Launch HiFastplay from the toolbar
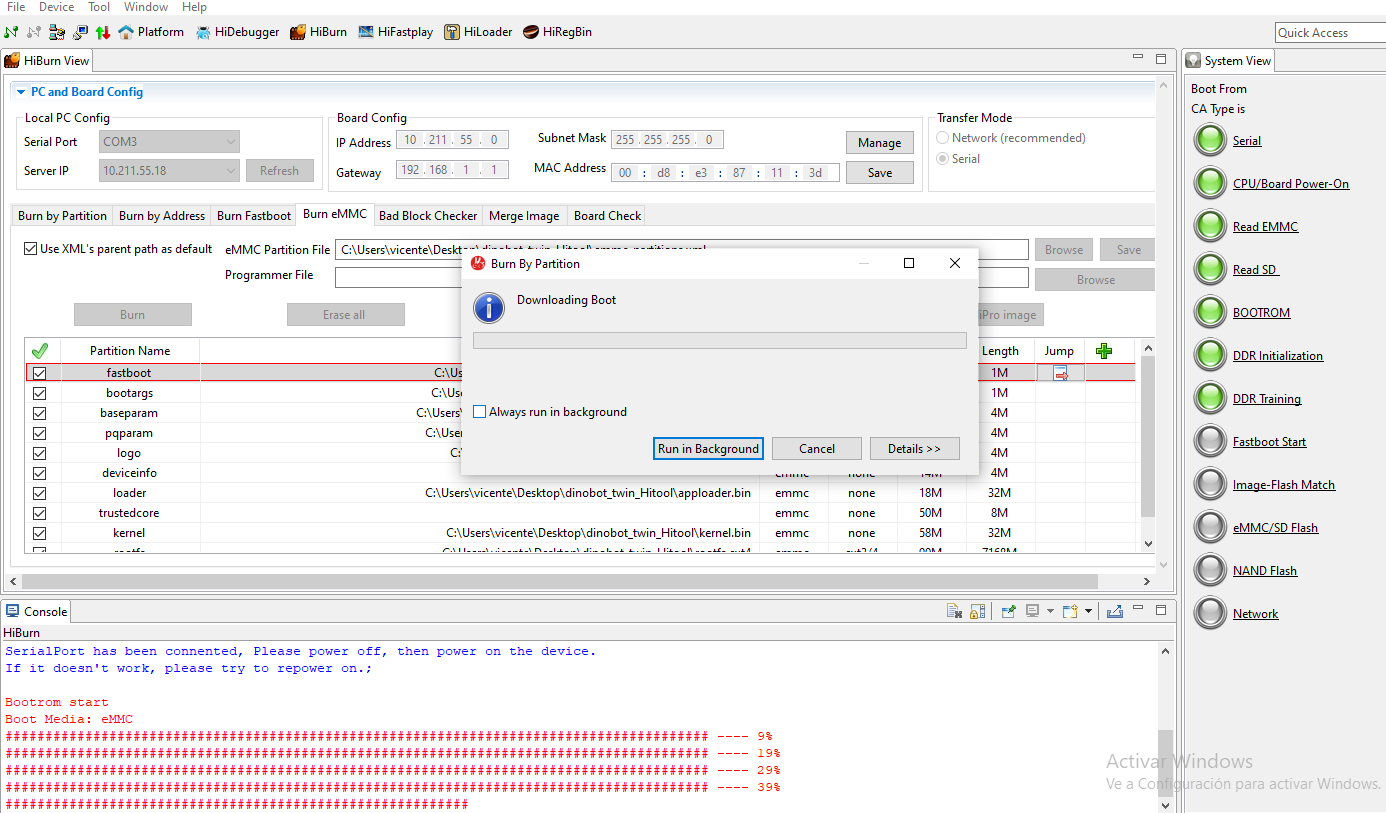The height and width of the screenshot is (813, 1386). pyautogui.click(x=395, y=32)
